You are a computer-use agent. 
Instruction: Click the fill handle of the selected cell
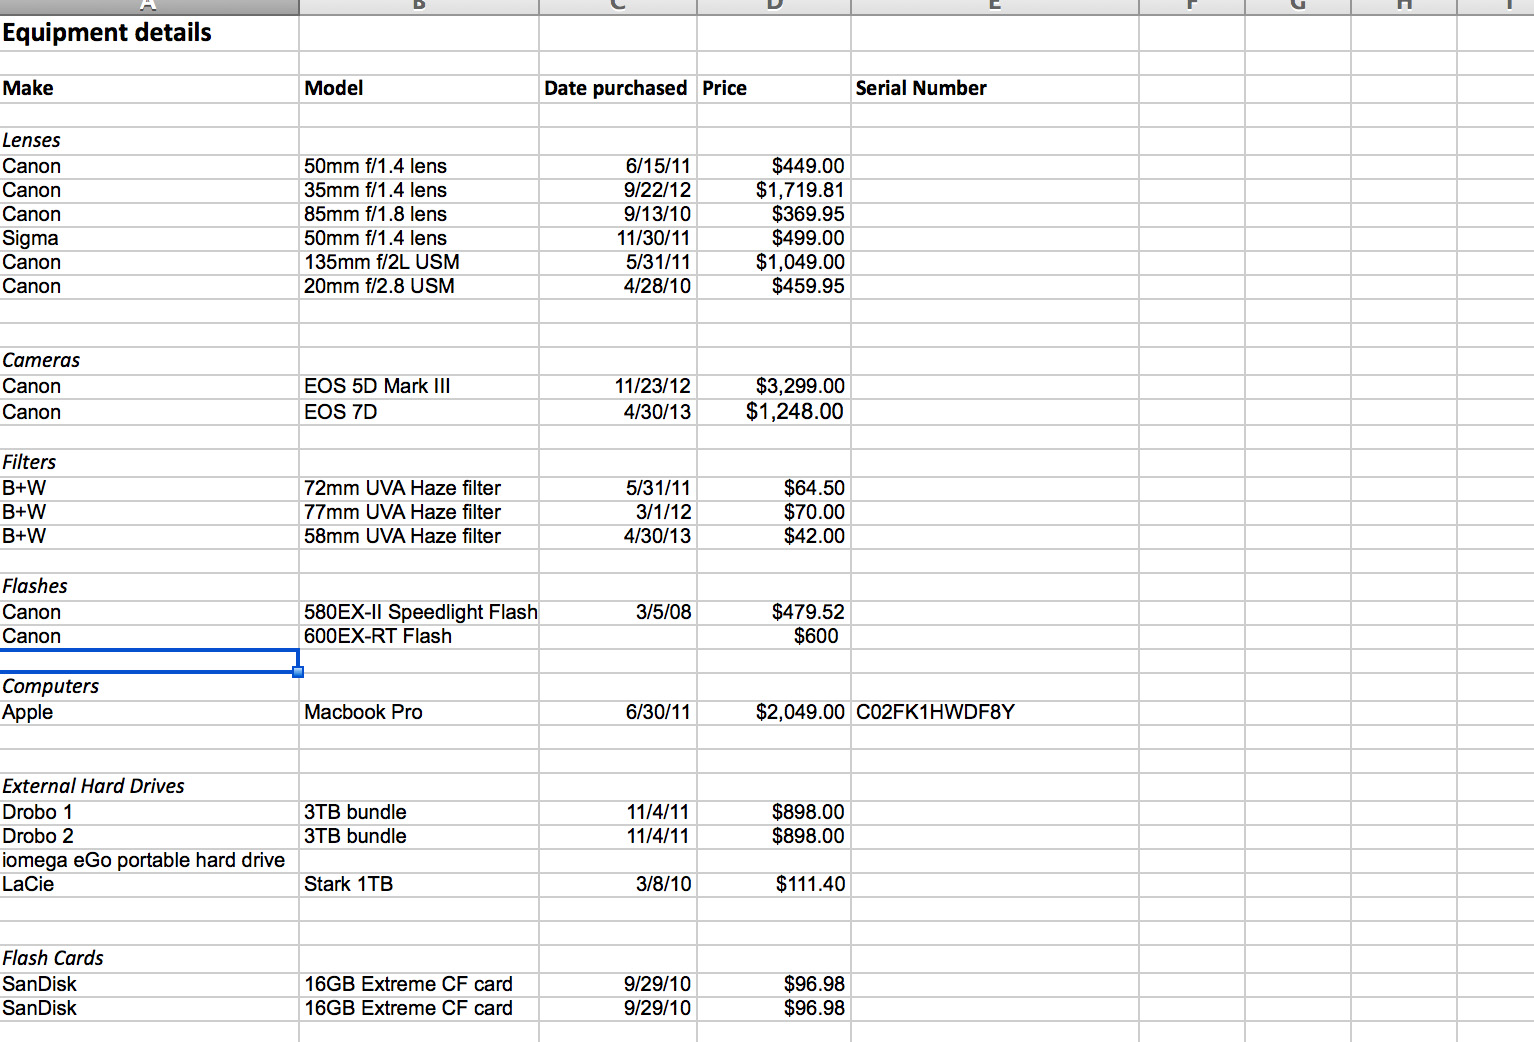tap(298, 672)
